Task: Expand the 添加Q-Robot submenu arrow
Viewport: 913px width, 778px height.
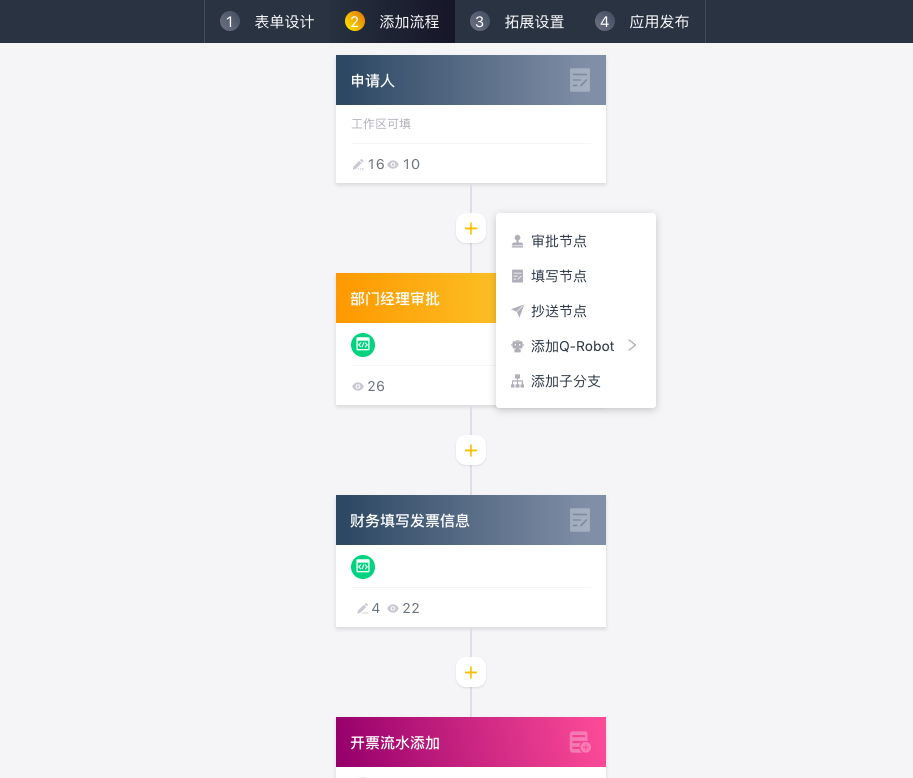Action: tap(632, 345)
